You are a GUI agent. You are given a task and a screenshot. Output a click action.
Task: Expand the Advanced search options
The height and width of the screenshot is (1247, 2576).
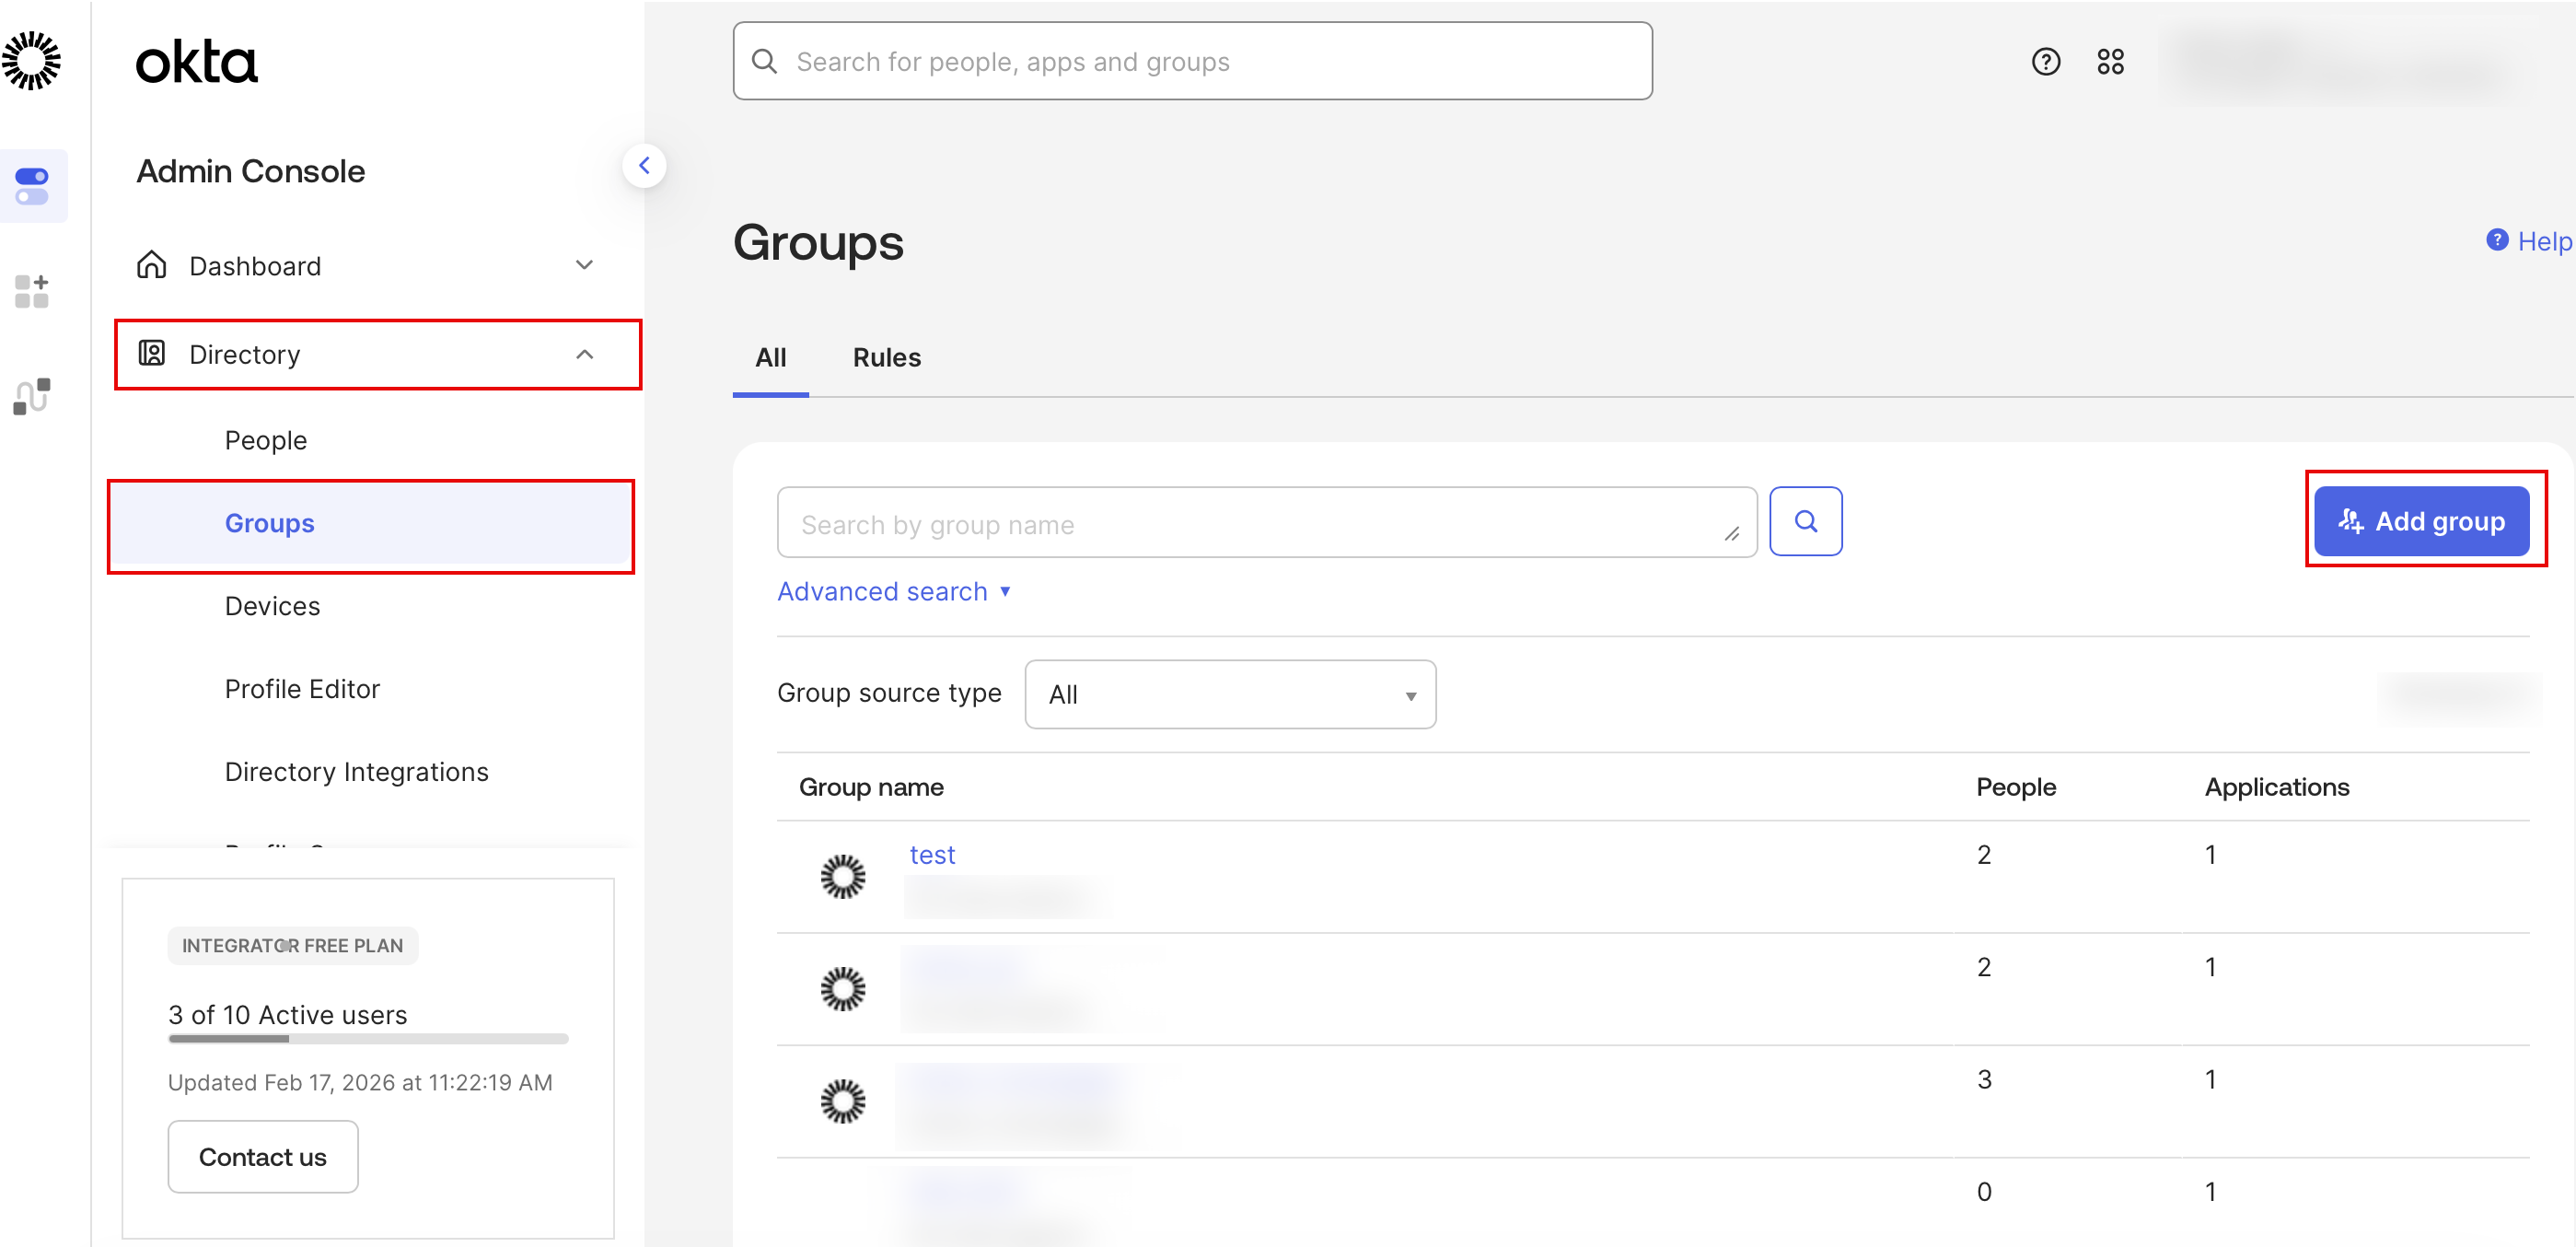pos(893,591)
